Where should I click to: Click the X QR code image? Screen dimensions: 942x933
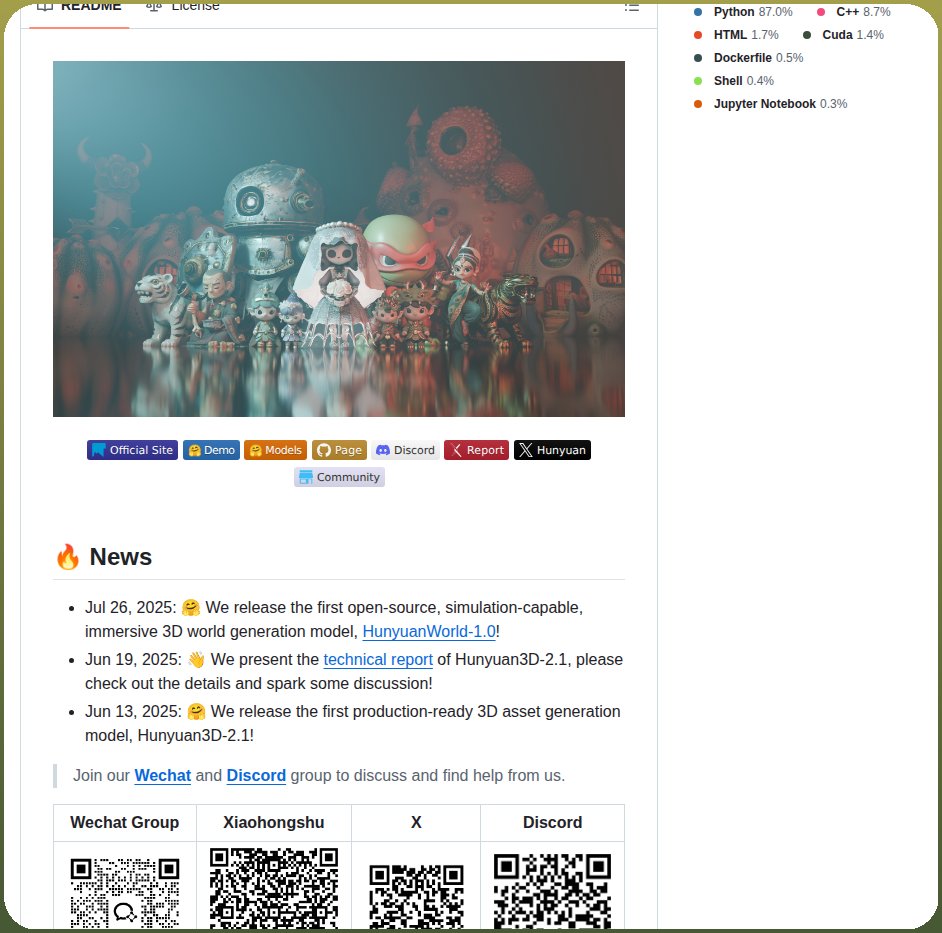point(416,896)
